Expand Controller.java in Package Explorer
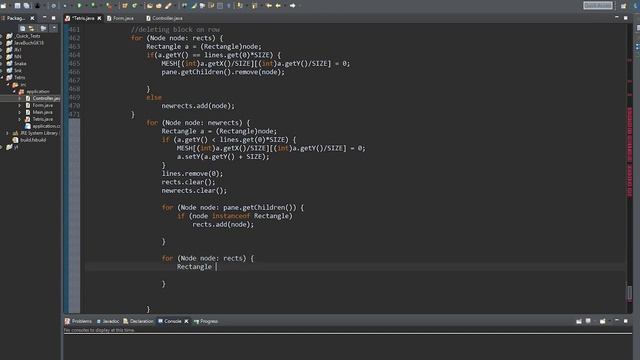640x360 pixels. (20, 98)
